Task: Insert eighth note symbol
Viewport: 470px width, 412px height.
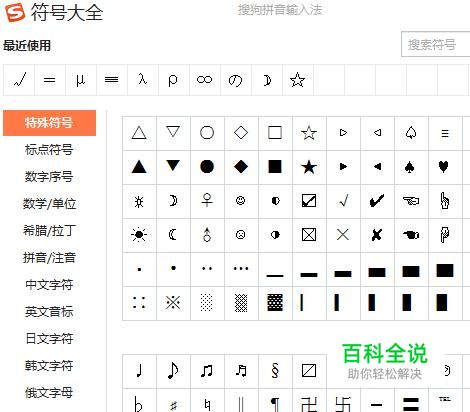Action: pos(173,370)
